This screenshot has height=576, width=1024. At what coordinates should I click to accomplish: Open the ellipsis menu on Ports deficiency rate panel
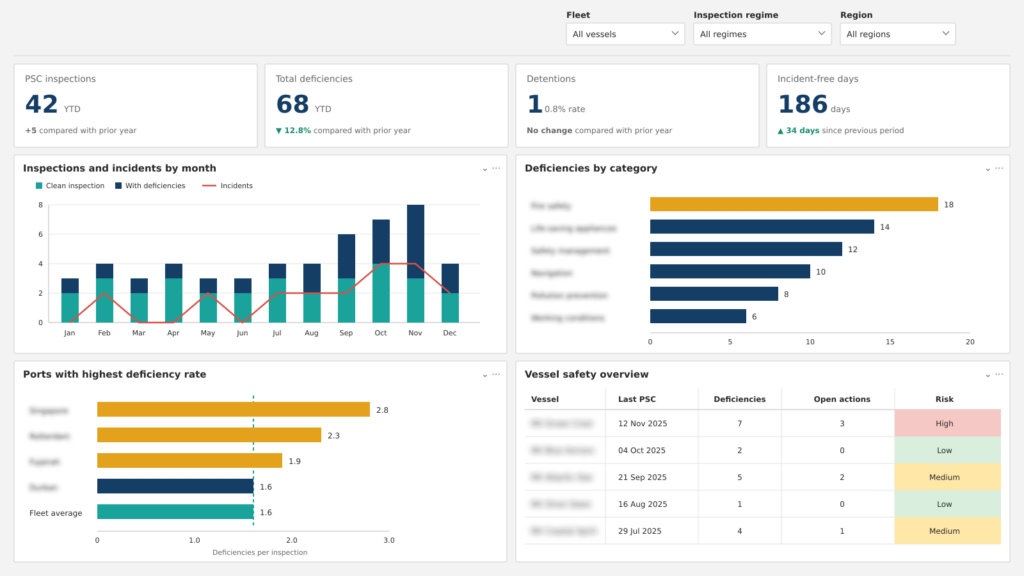coord(496,375)
